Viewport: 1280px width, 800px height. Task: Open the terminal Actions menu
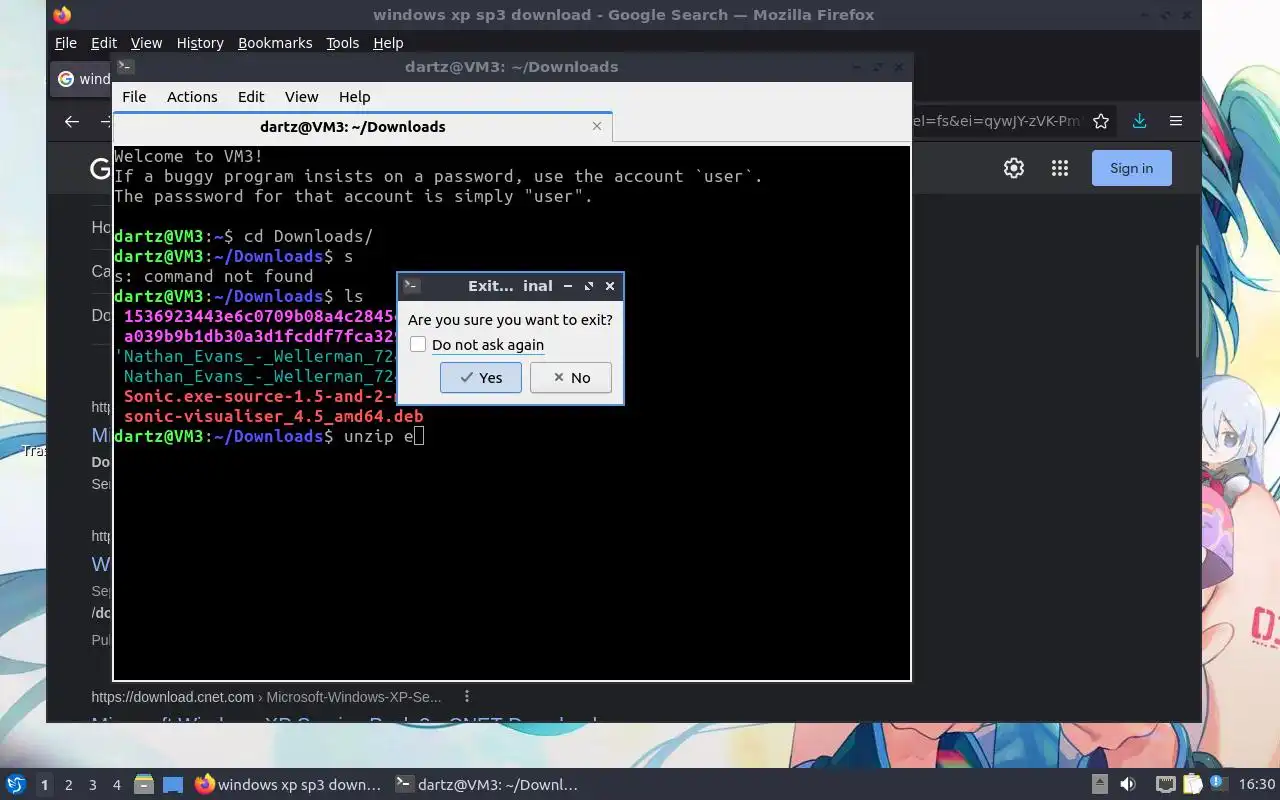(192, 97)
